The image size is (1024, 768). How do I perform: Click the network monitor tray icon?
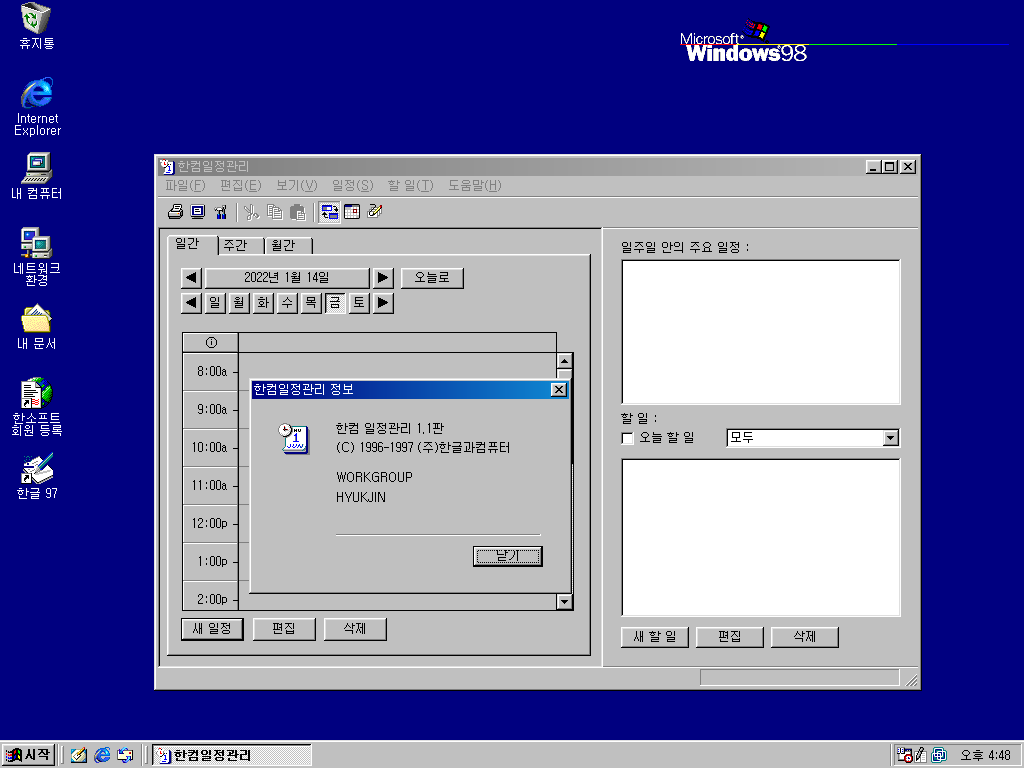tap(939, 755)
